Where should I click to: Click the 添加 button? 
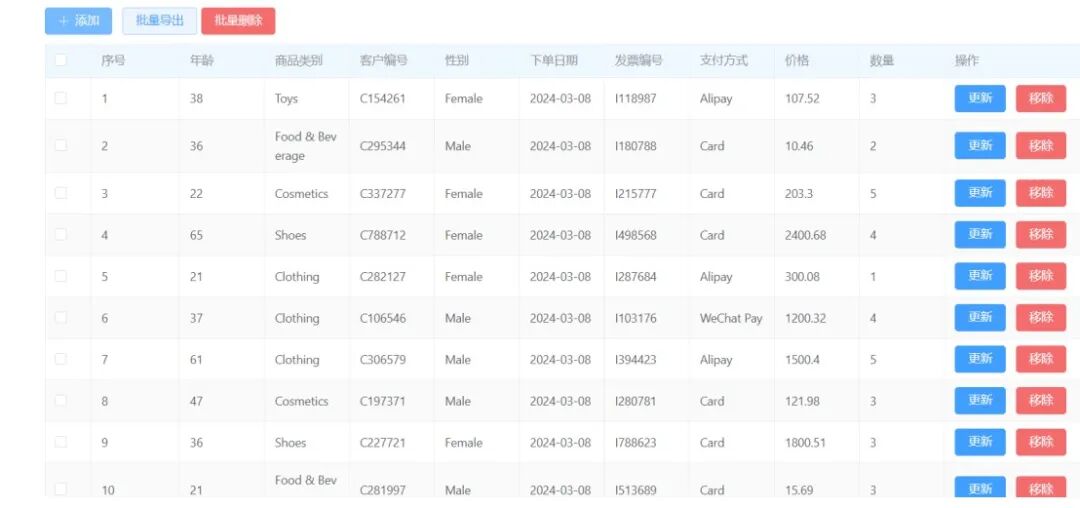(78, 21)
